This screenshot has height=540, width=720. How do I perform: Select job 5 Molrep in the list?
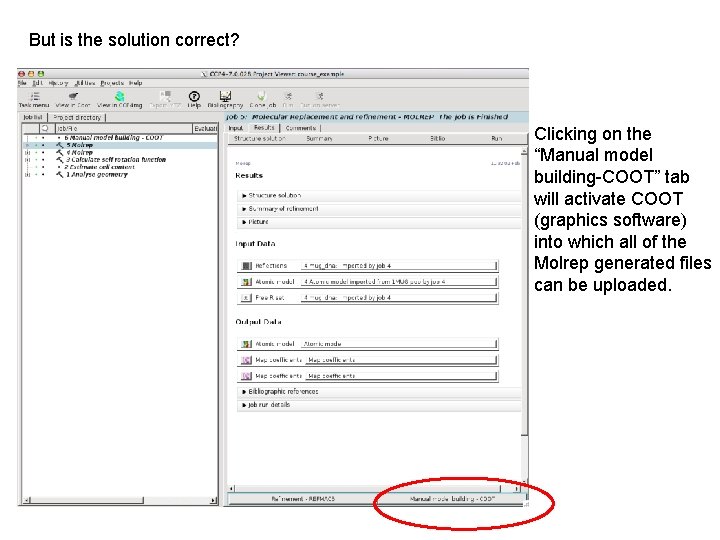point(79,145)
